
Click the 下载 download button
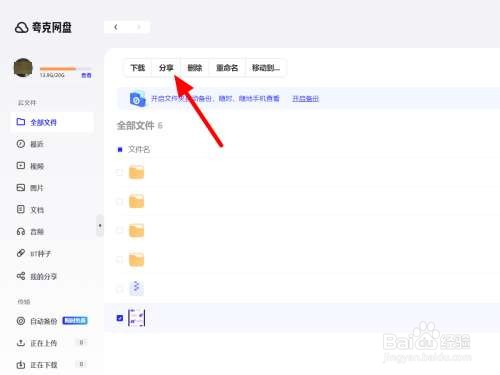click(x=138, y=68)
